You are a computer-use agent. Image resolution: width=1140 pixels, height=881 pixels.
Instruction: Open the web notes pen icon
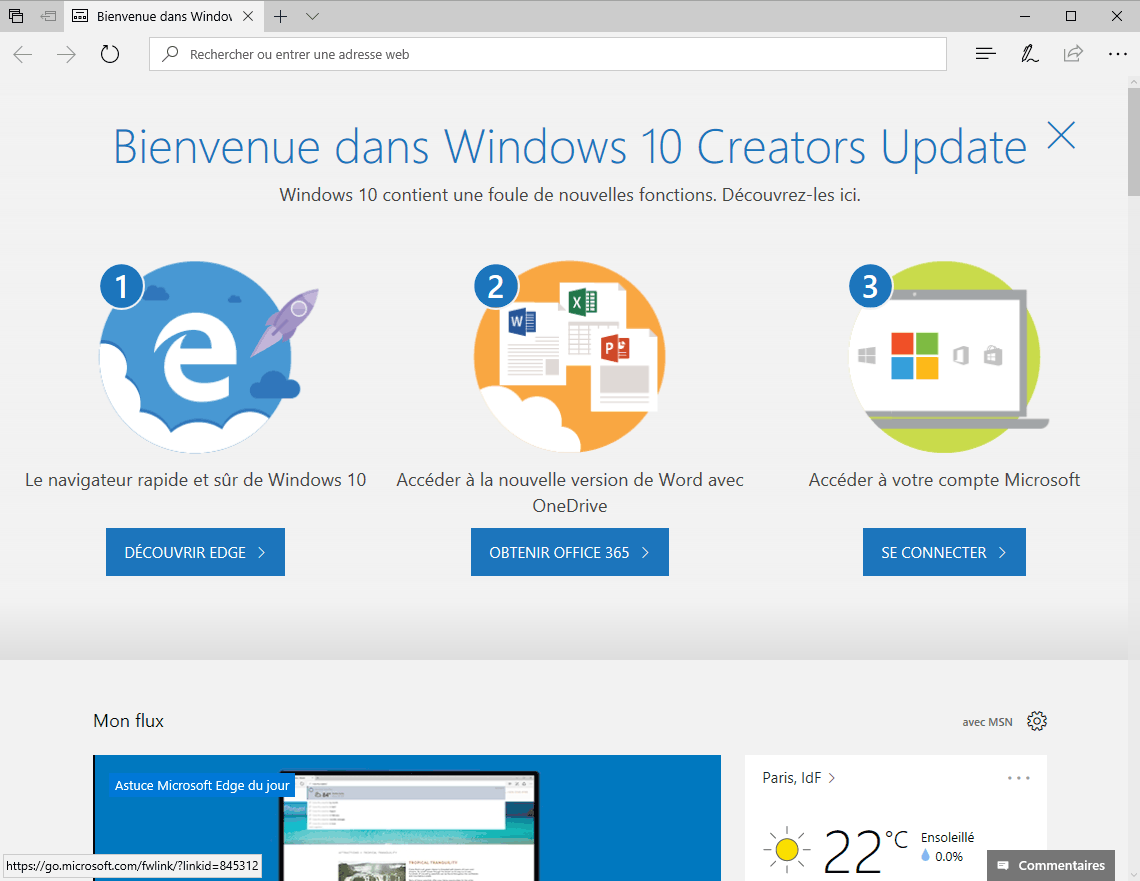(1029, 54)
